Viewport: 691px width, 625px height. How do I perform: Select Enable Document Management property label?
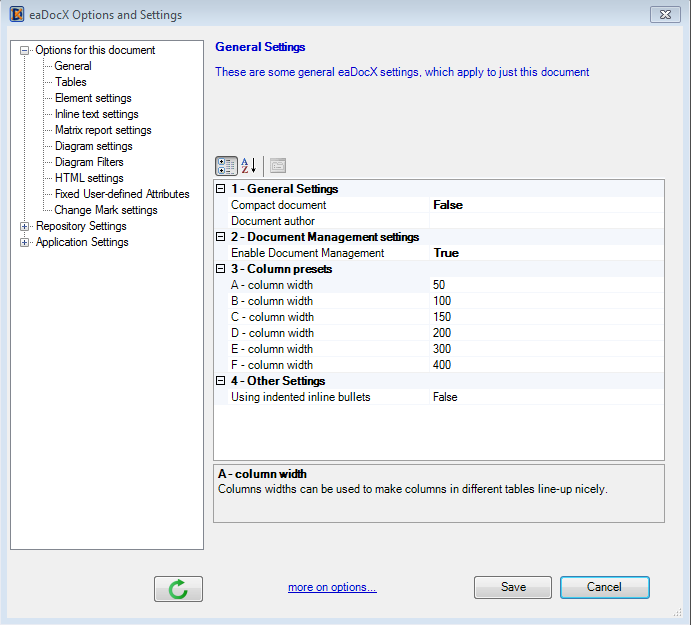click(x=308, y=253)
